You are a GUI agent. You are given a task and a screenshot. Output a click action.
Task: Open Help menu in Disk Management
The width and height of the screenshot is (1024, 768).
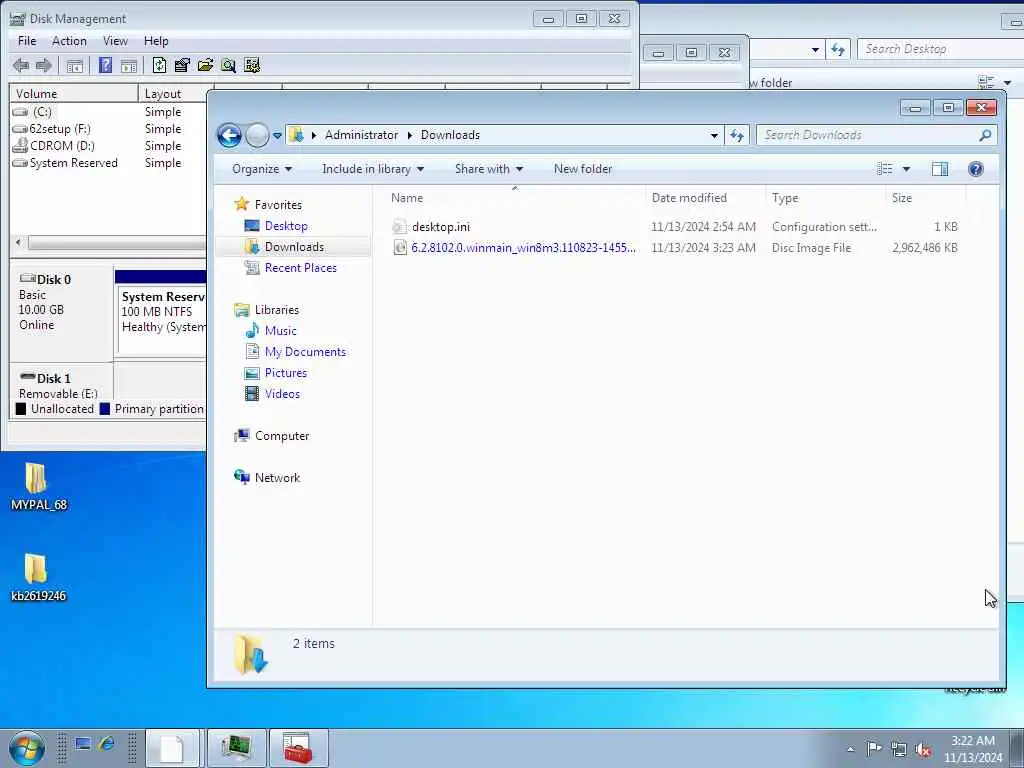156,40
